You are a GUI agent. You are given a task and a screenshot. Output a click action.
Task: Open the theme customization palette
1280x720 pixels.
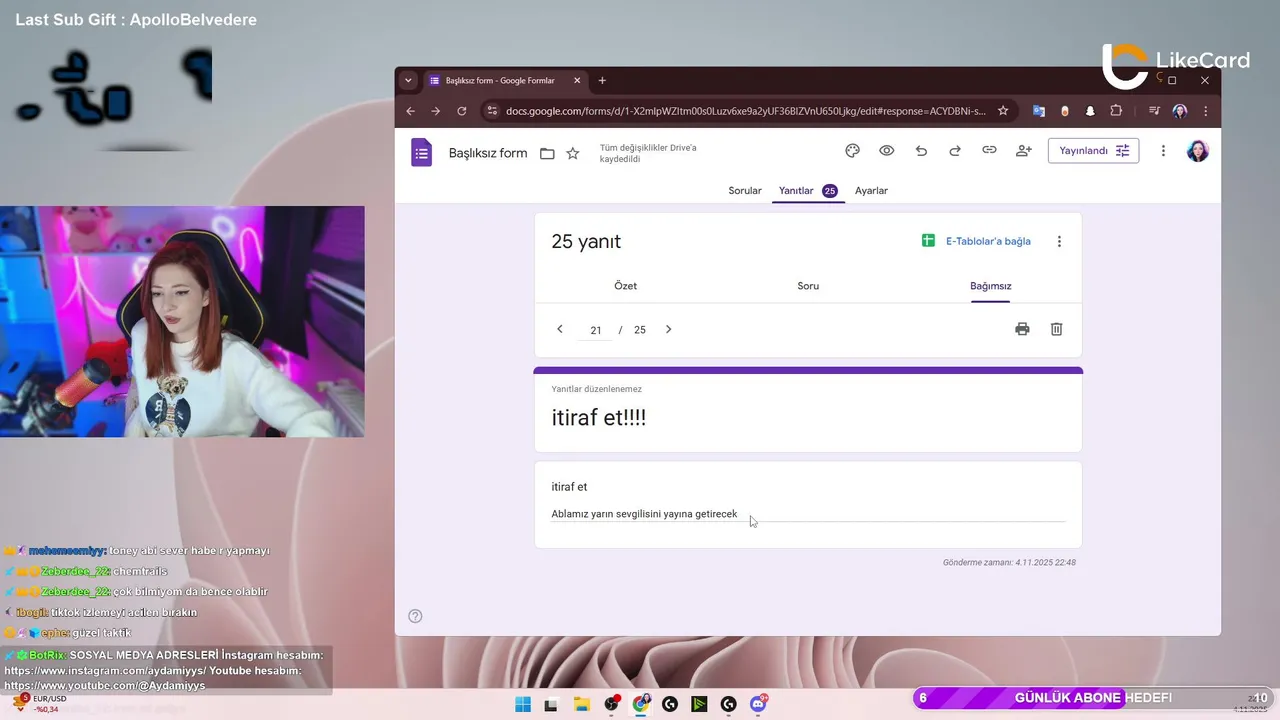pyautogui.click(x=853, y=151)
